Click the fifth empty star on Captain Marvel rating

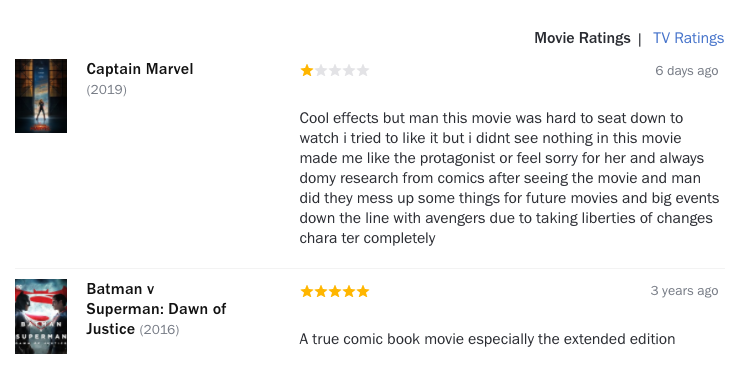(363, 71)
